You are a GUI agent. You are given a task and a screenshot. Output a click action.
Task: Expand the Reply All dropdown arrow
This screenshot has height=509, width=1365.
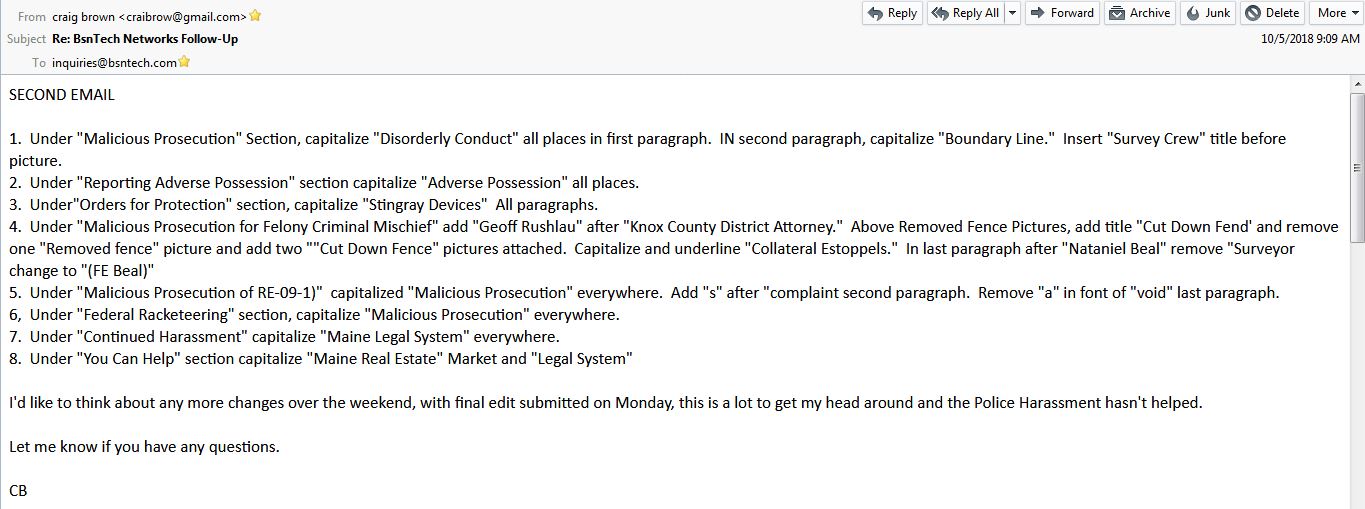click(1012, 13)
